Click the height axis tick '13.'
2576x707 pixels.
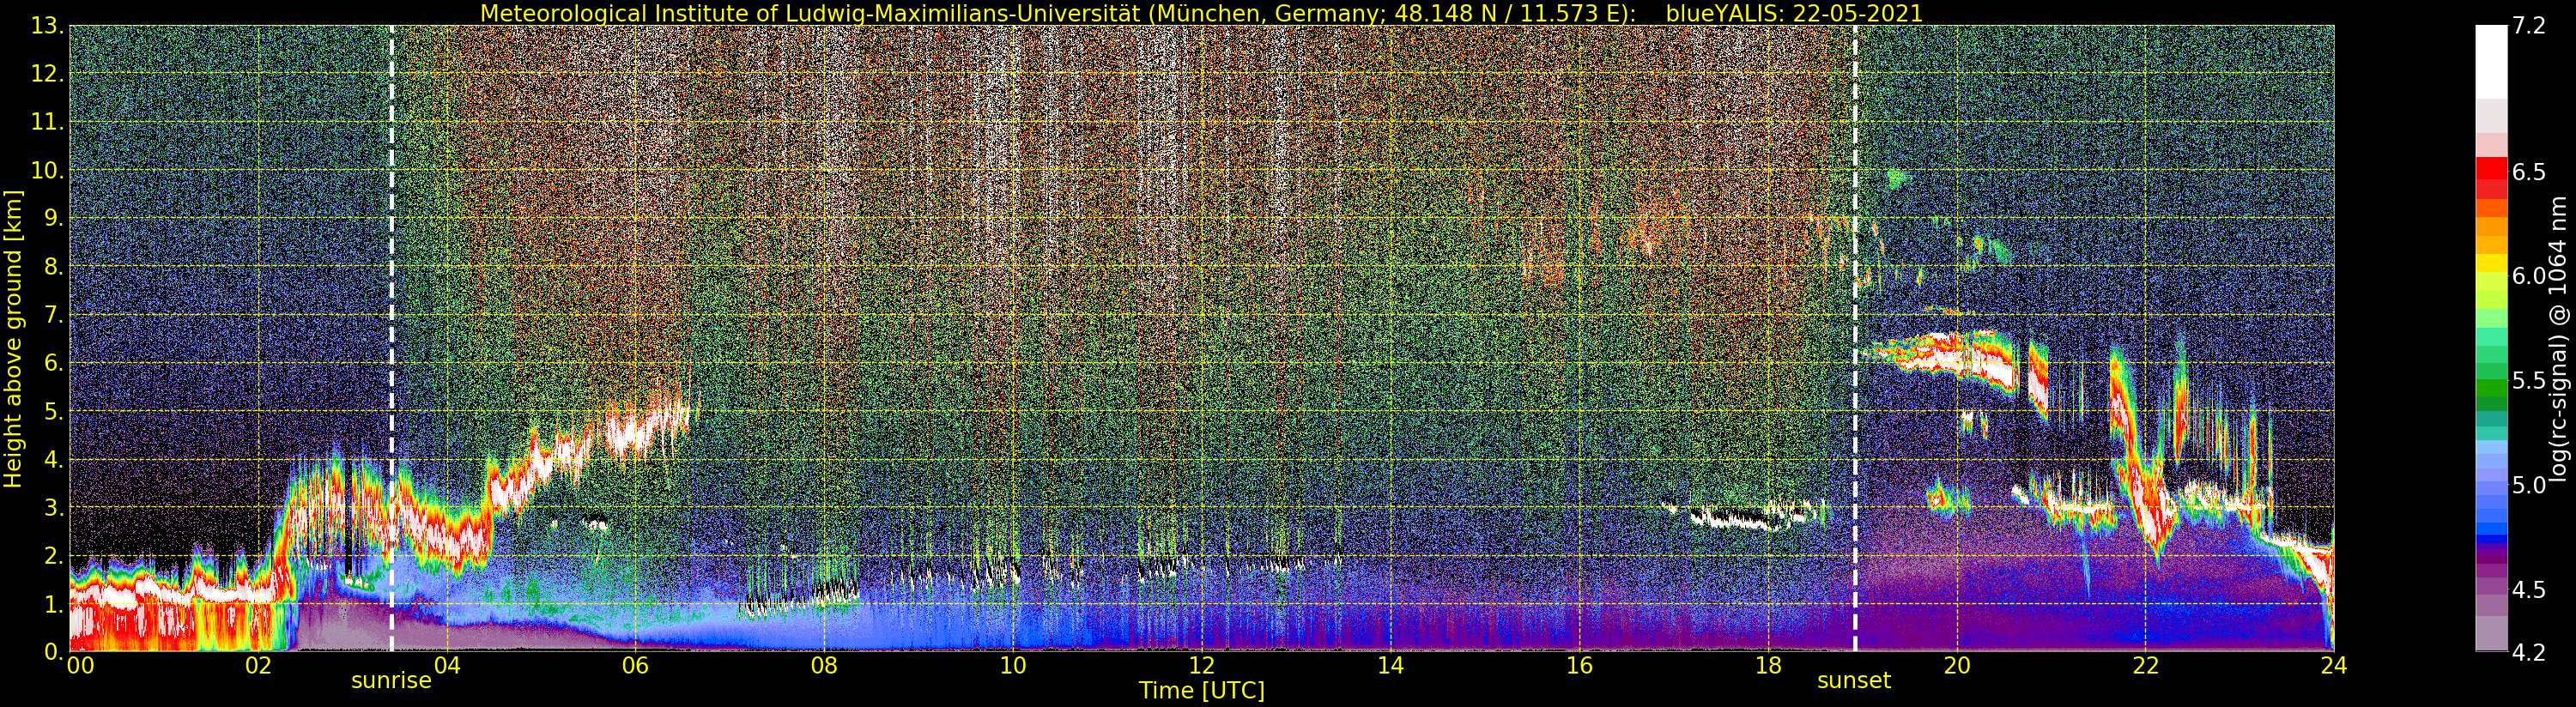point(48,27)
